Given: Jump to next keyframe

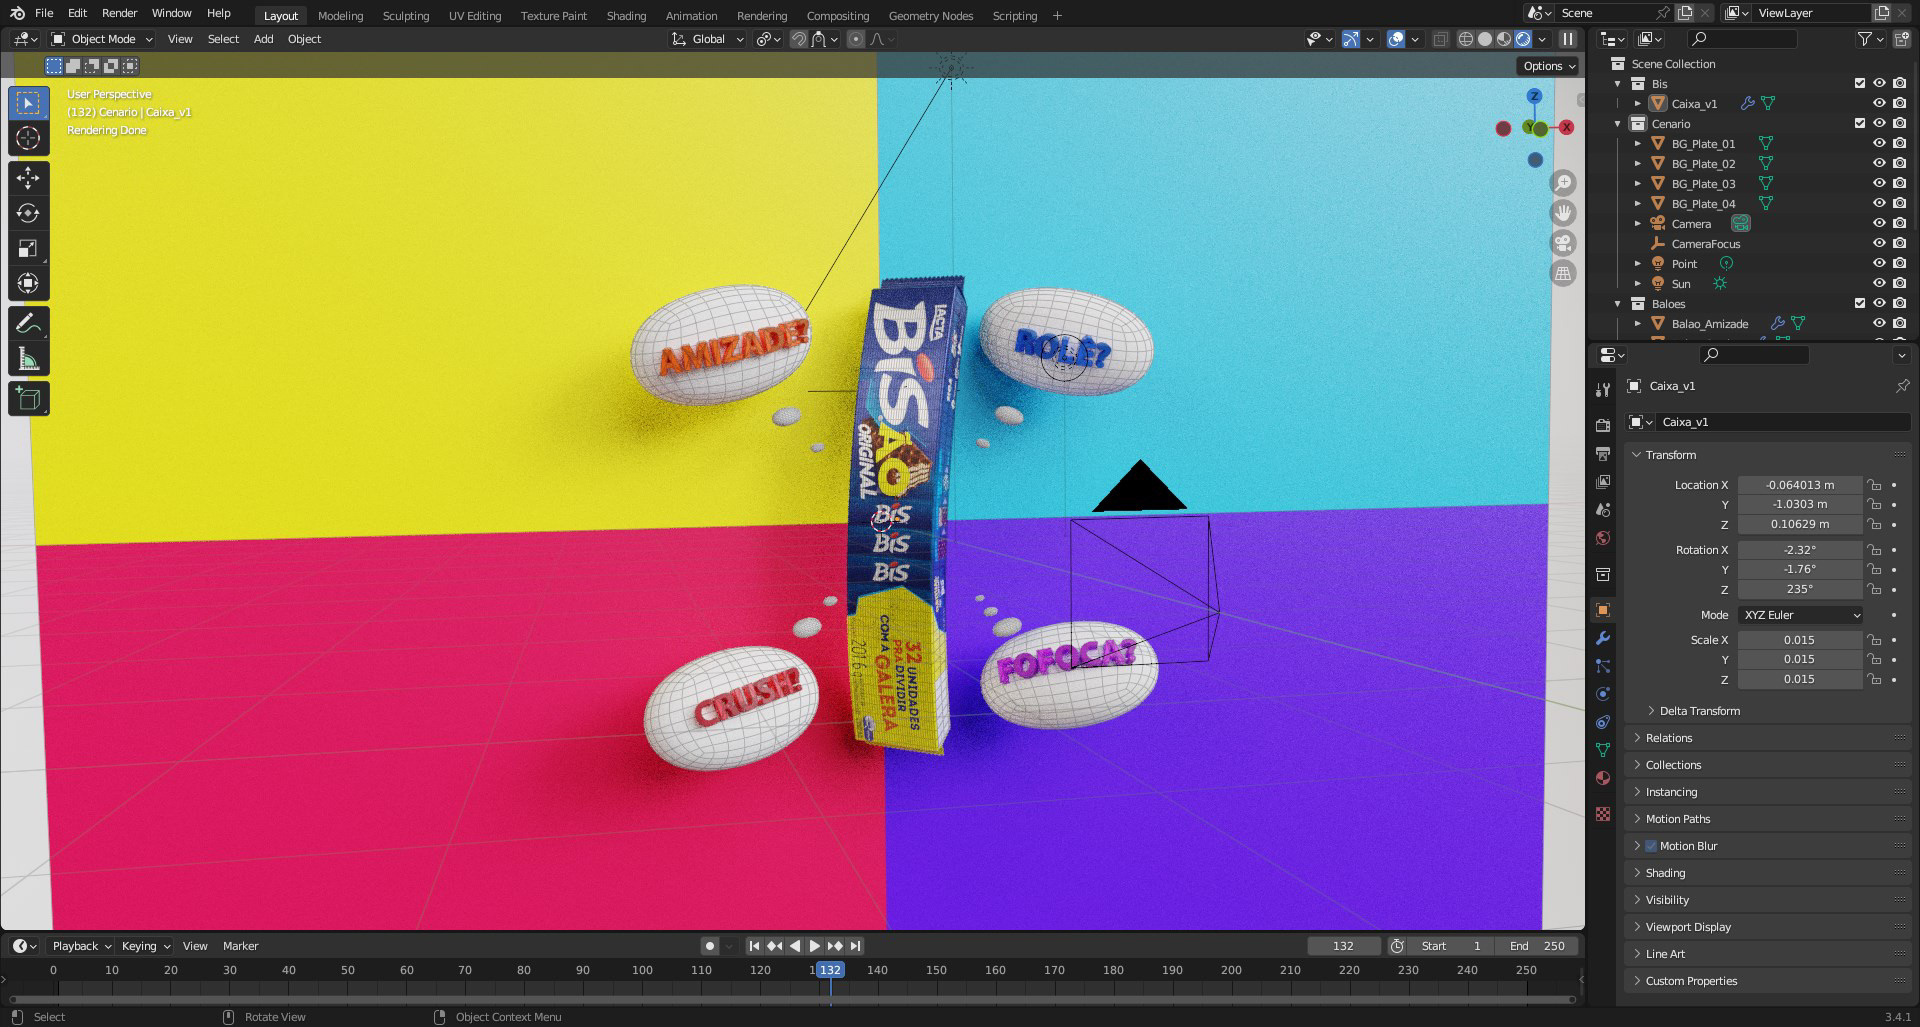Looking at the screenshot, I should (x=835, y=946).
